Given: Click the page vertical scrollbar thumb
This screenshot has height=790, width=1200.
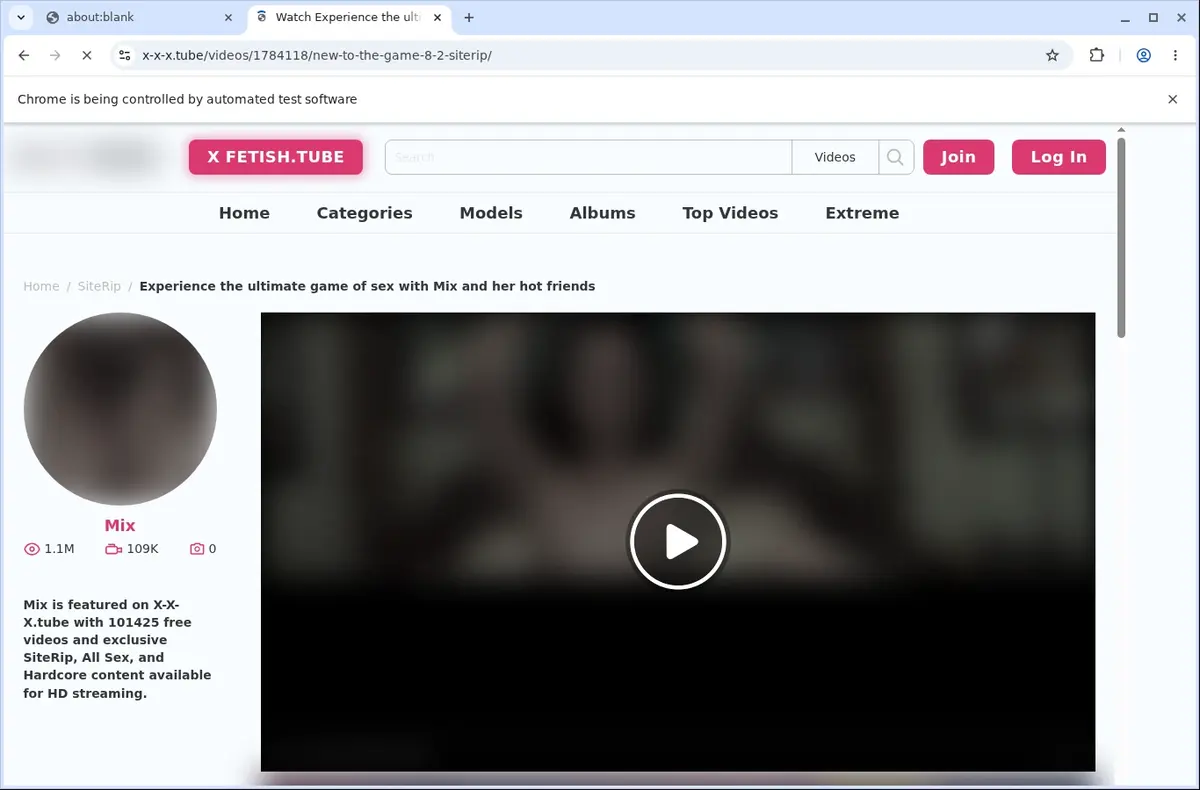Looking at the screenshot, I should coord(1121,238).
